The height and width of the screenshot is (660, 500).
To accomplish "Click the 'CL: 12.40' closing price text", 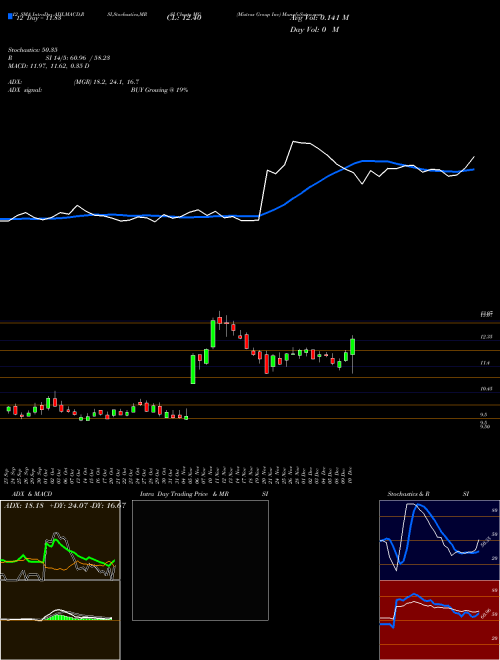I will pyautogui.click(x=184, y=18).
